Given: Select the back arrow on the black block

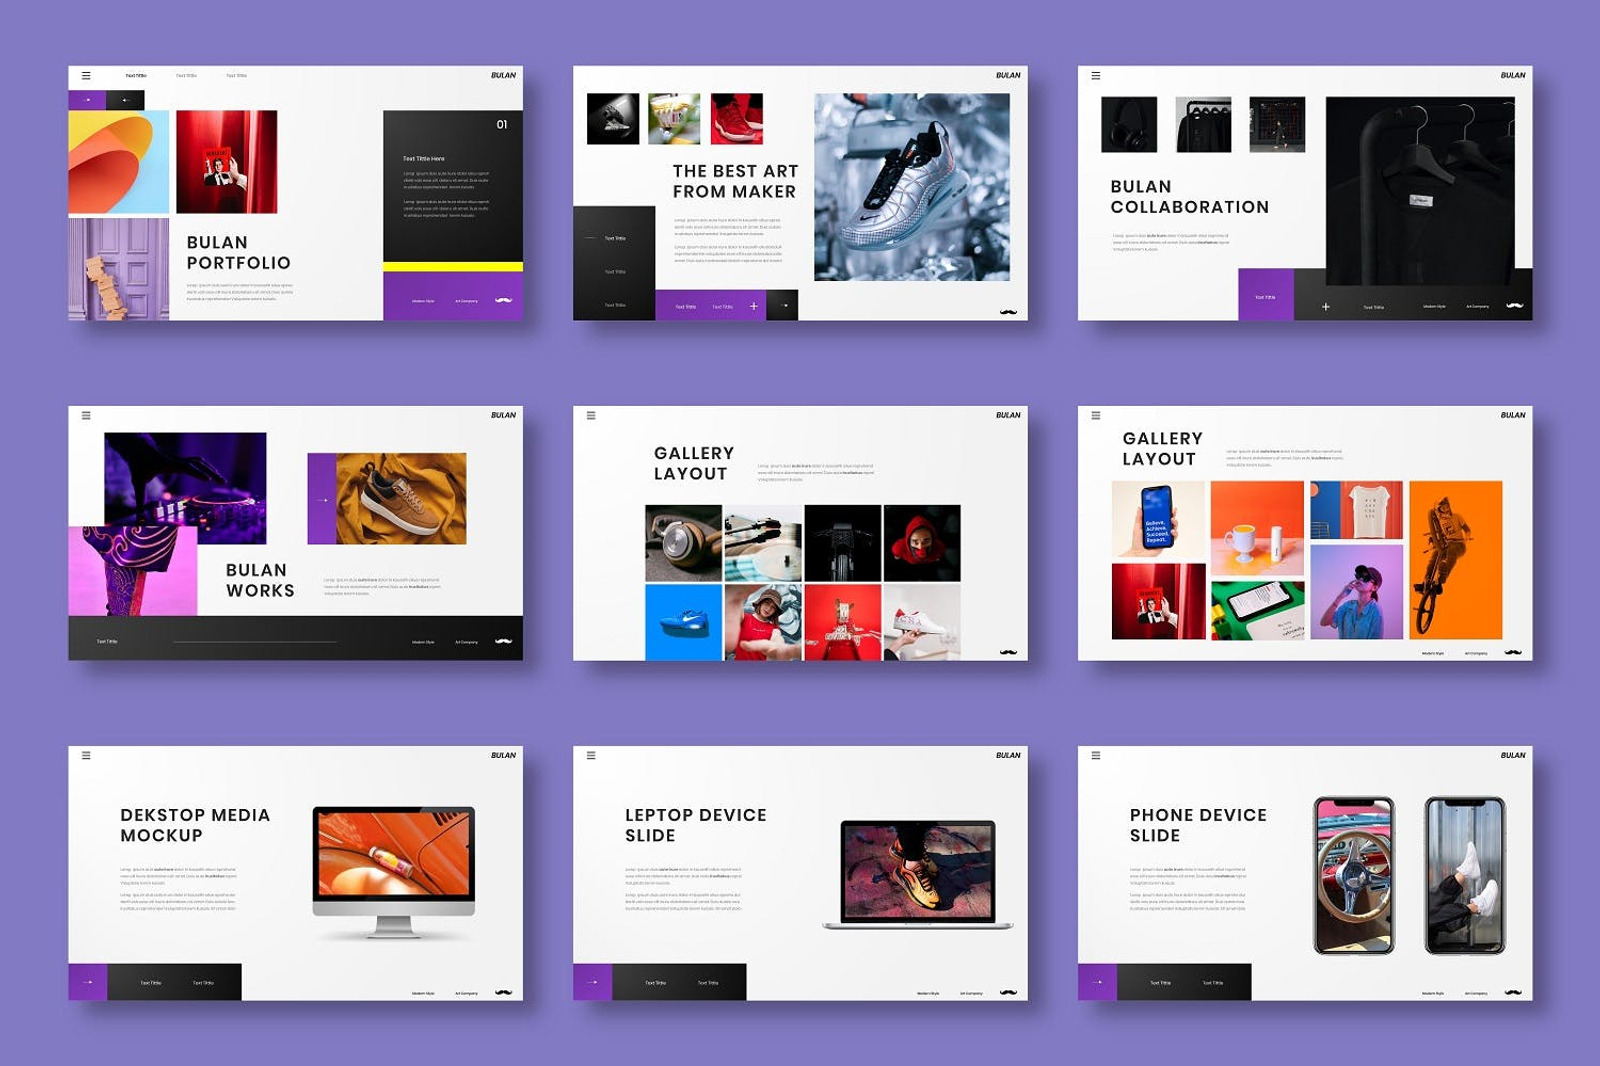Looking at the screenshot, I should point(126,101).
